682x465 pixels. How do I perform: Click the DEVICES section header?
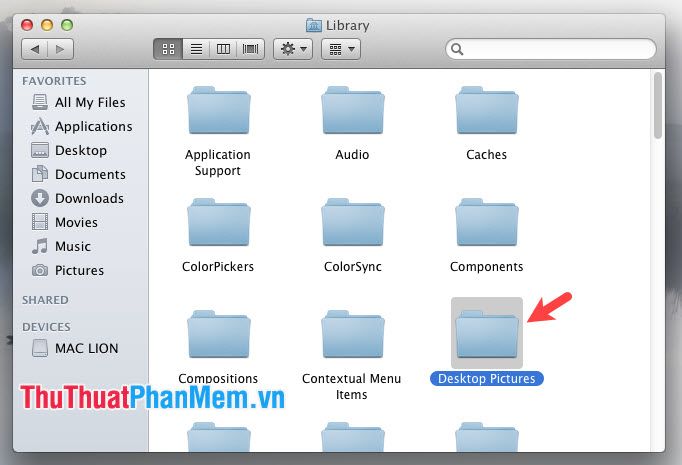(x=46, y=327)
